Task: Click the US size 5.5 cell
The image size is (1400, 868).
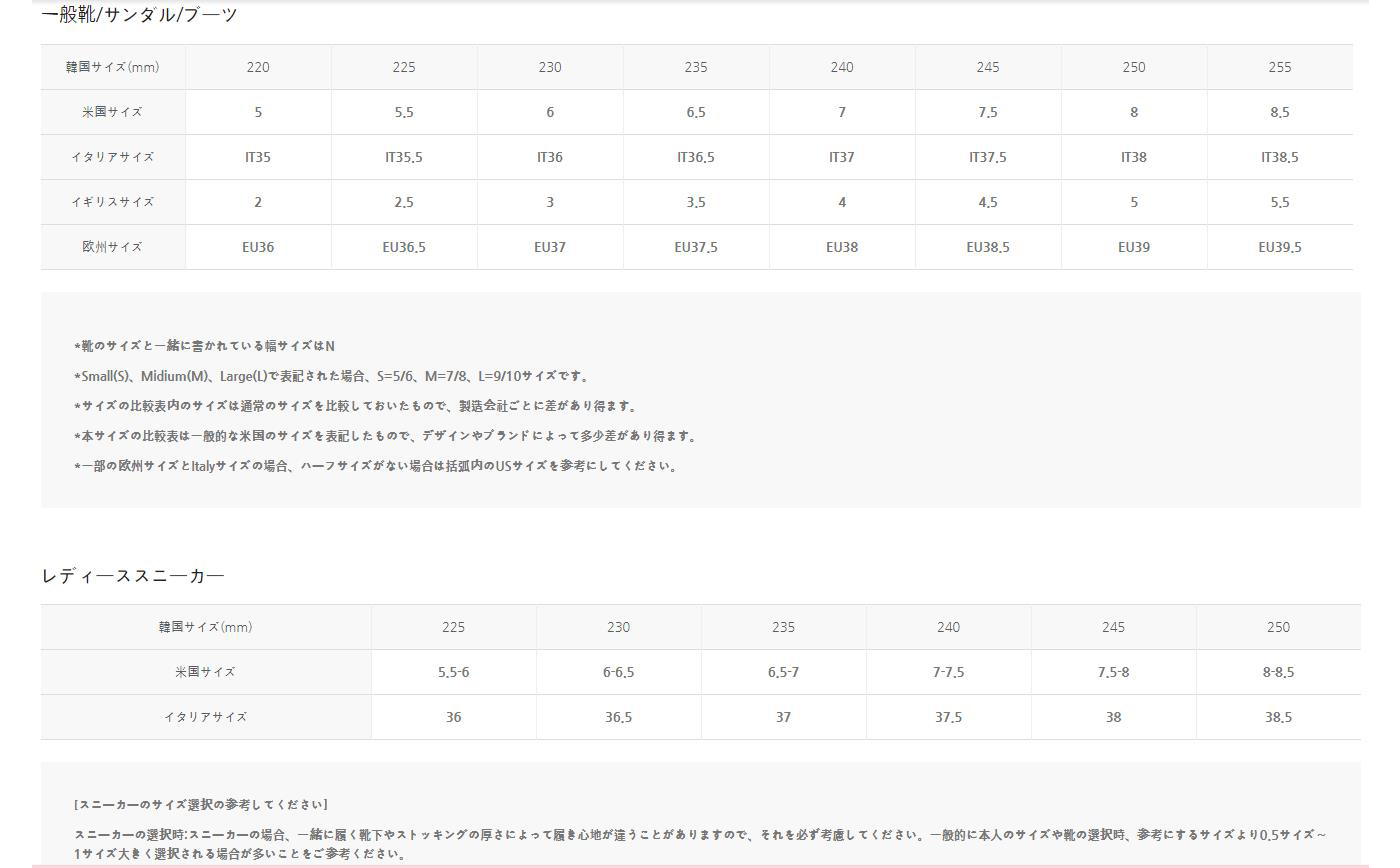Action: click(403, 112)
